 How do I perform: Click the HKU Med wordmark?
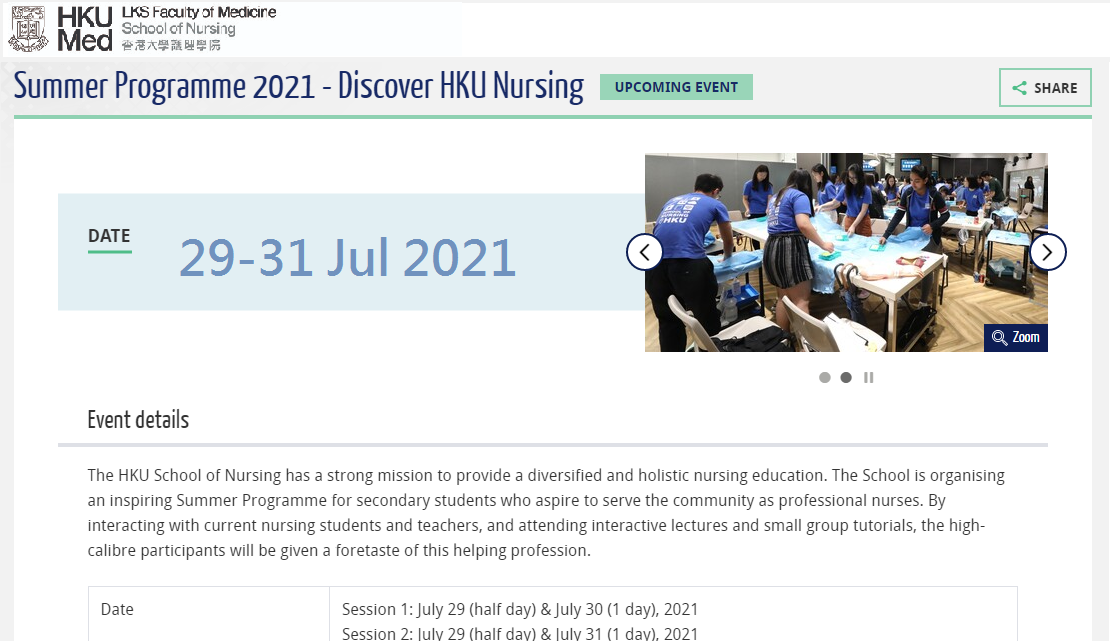85,28
